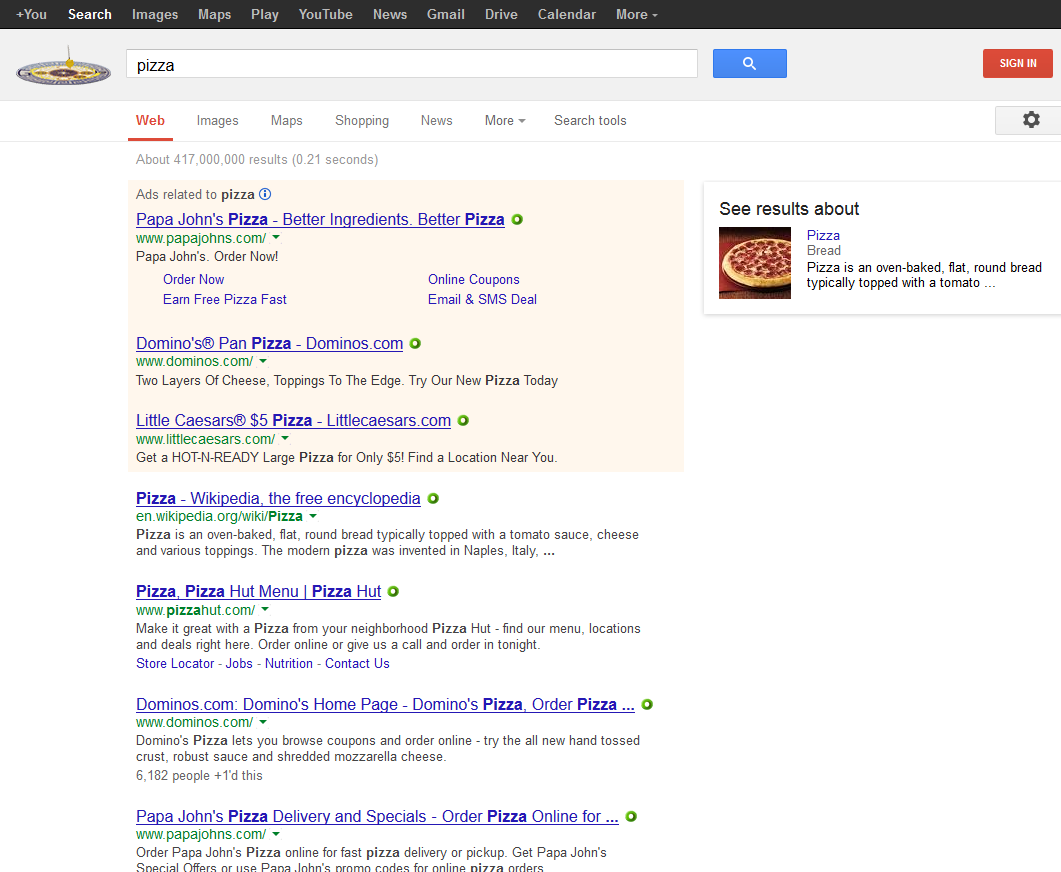Click the Pizza link in knowledge panel
Screen dimensions: 1061x872
823,235
